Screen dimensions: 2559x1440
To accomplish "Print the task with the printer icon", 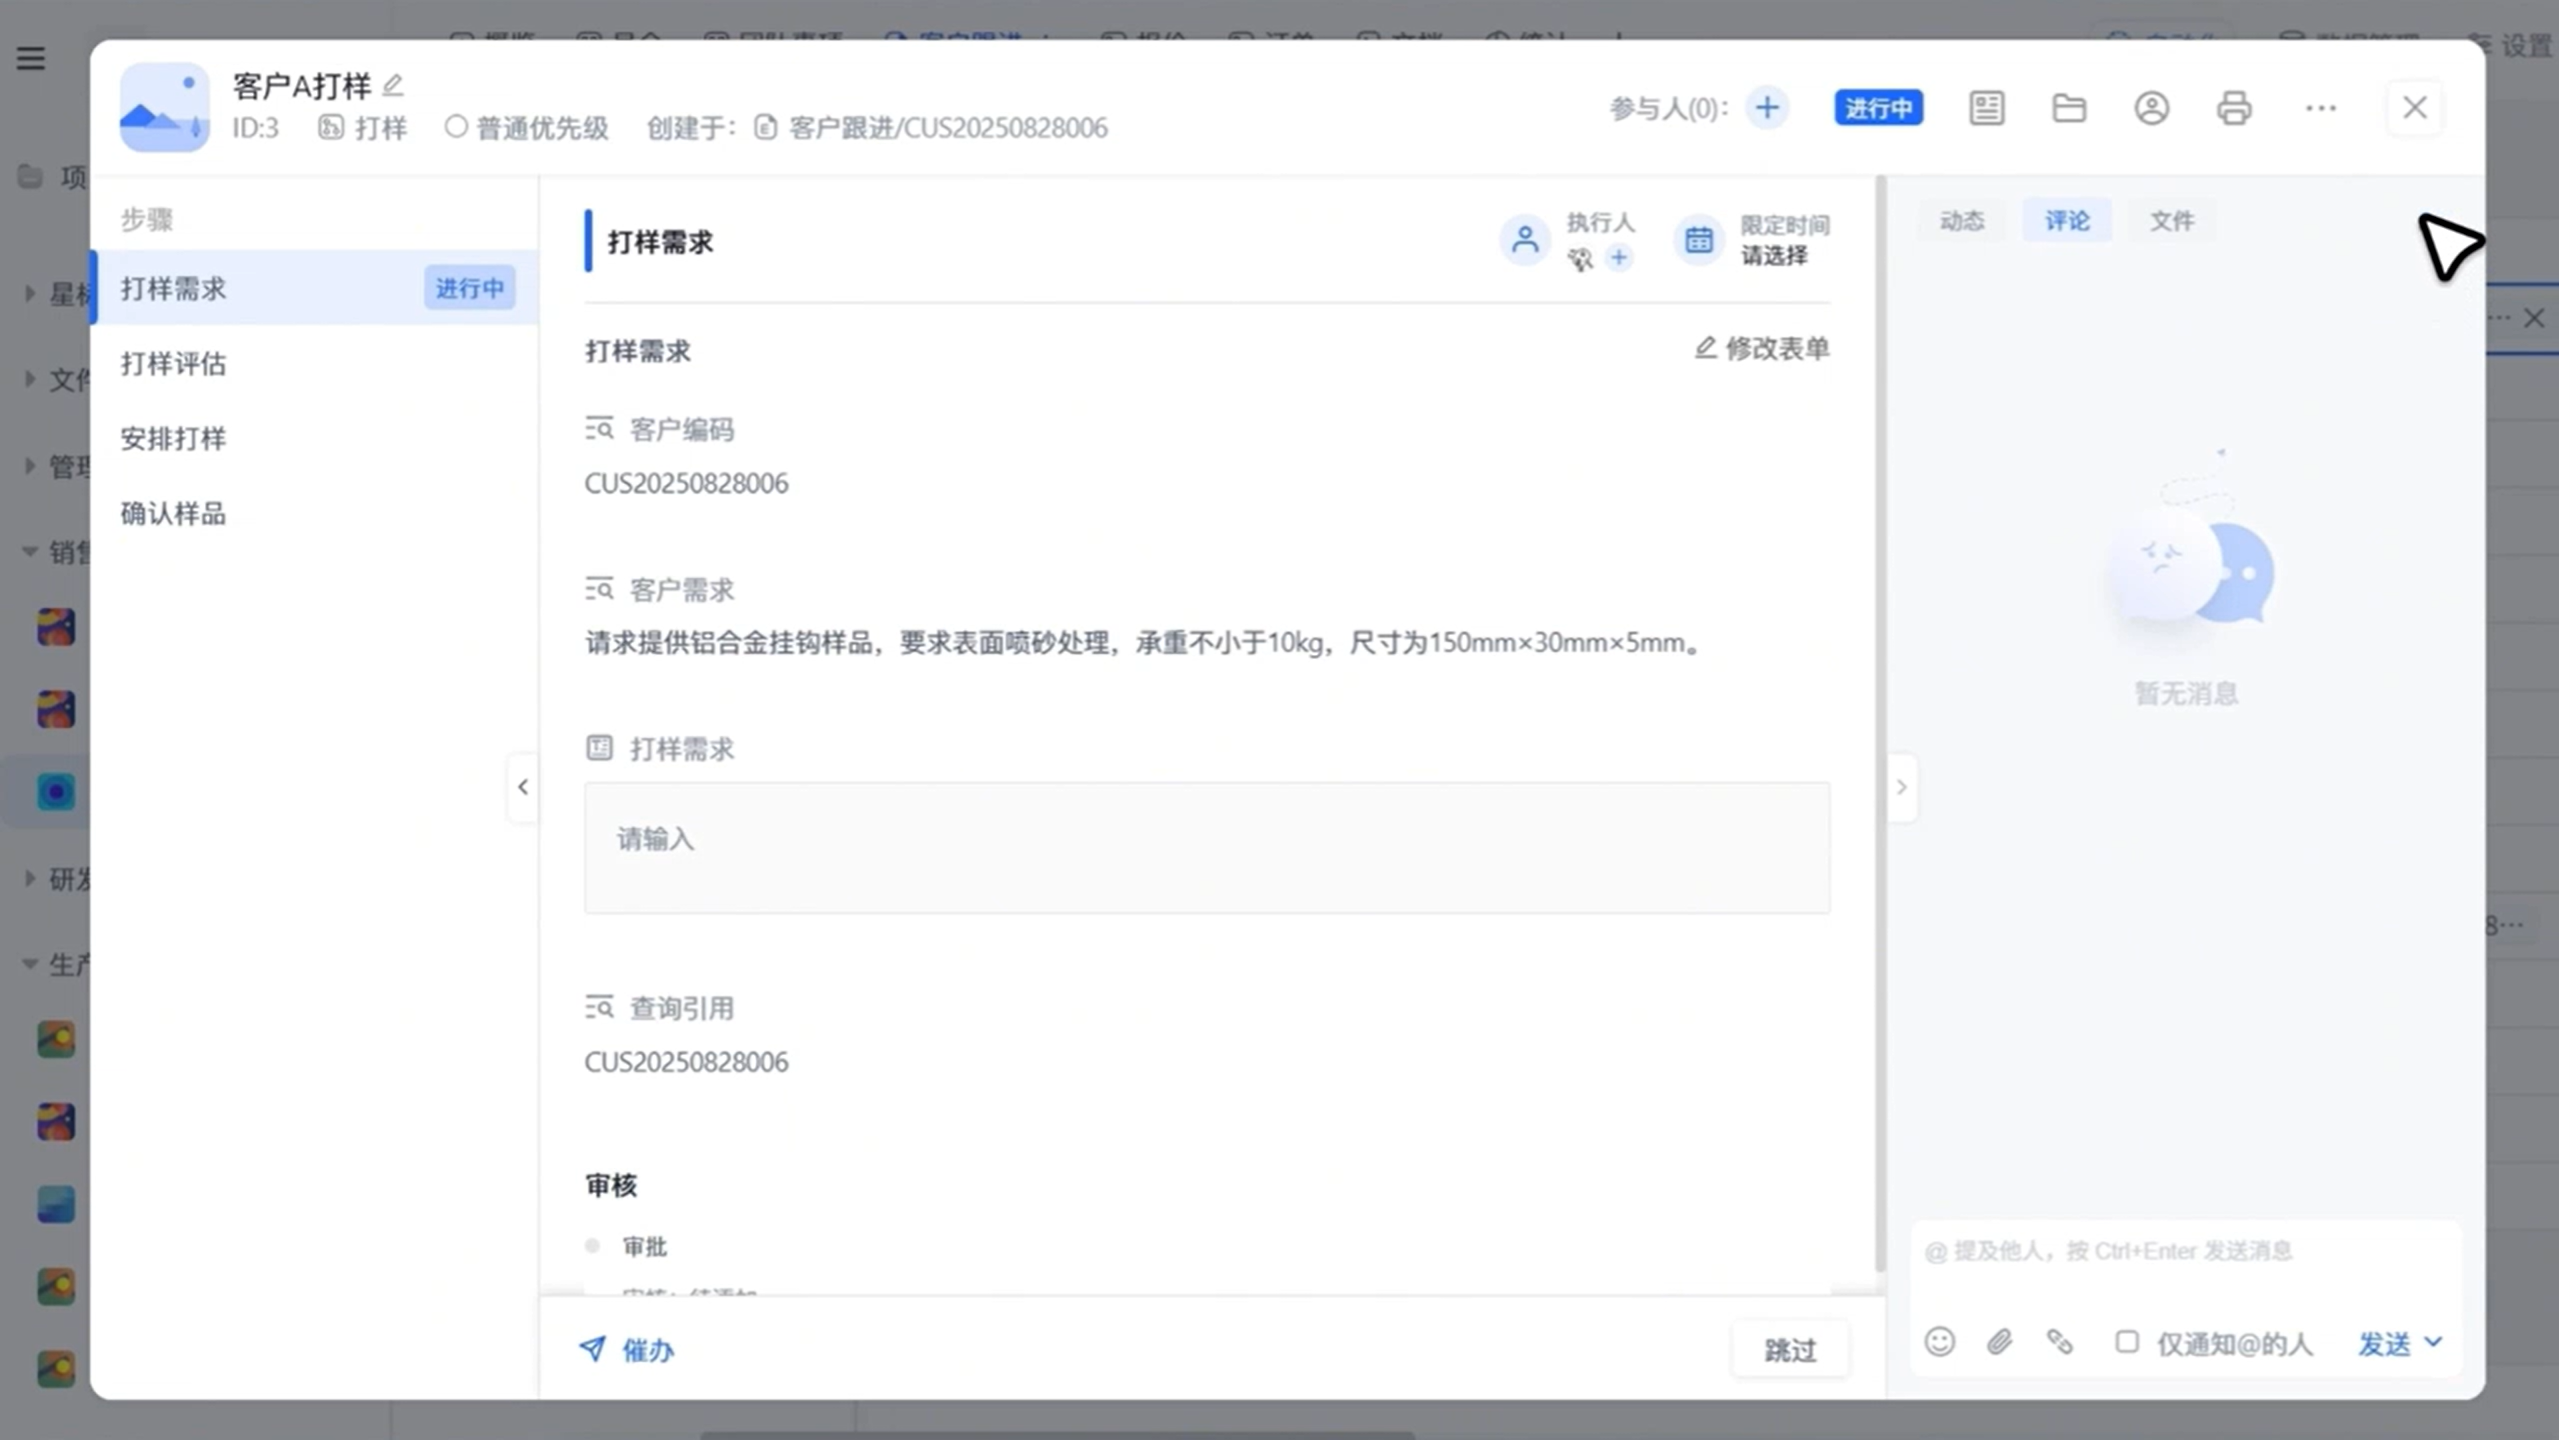I will 2234,108.
